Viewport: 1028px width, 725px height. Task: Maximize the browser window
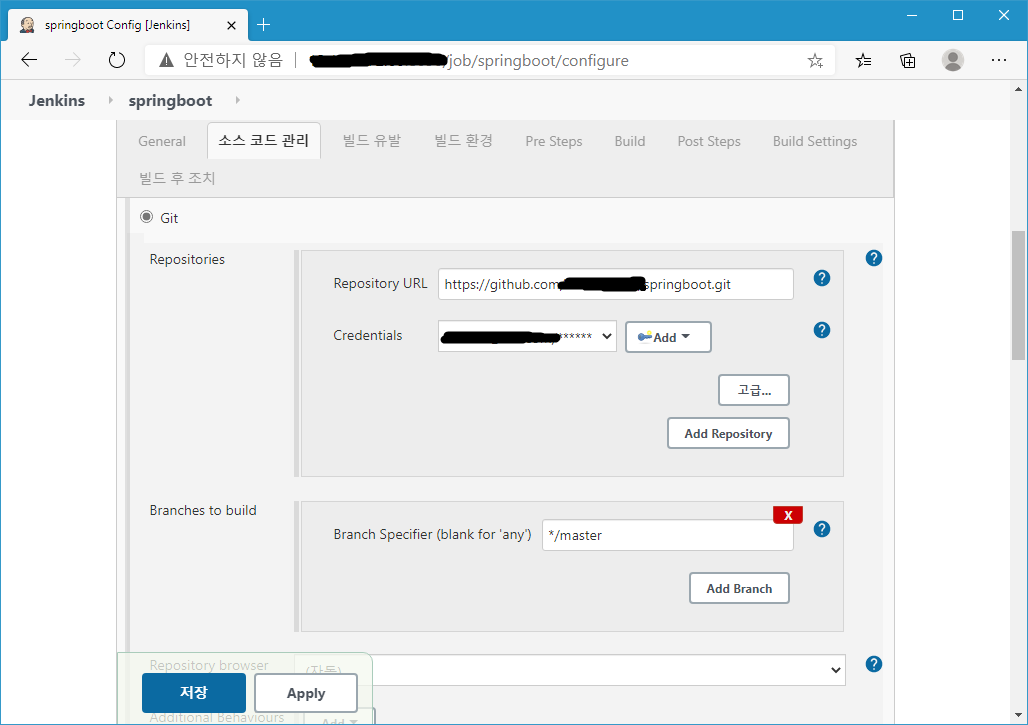tap(958, 15)
